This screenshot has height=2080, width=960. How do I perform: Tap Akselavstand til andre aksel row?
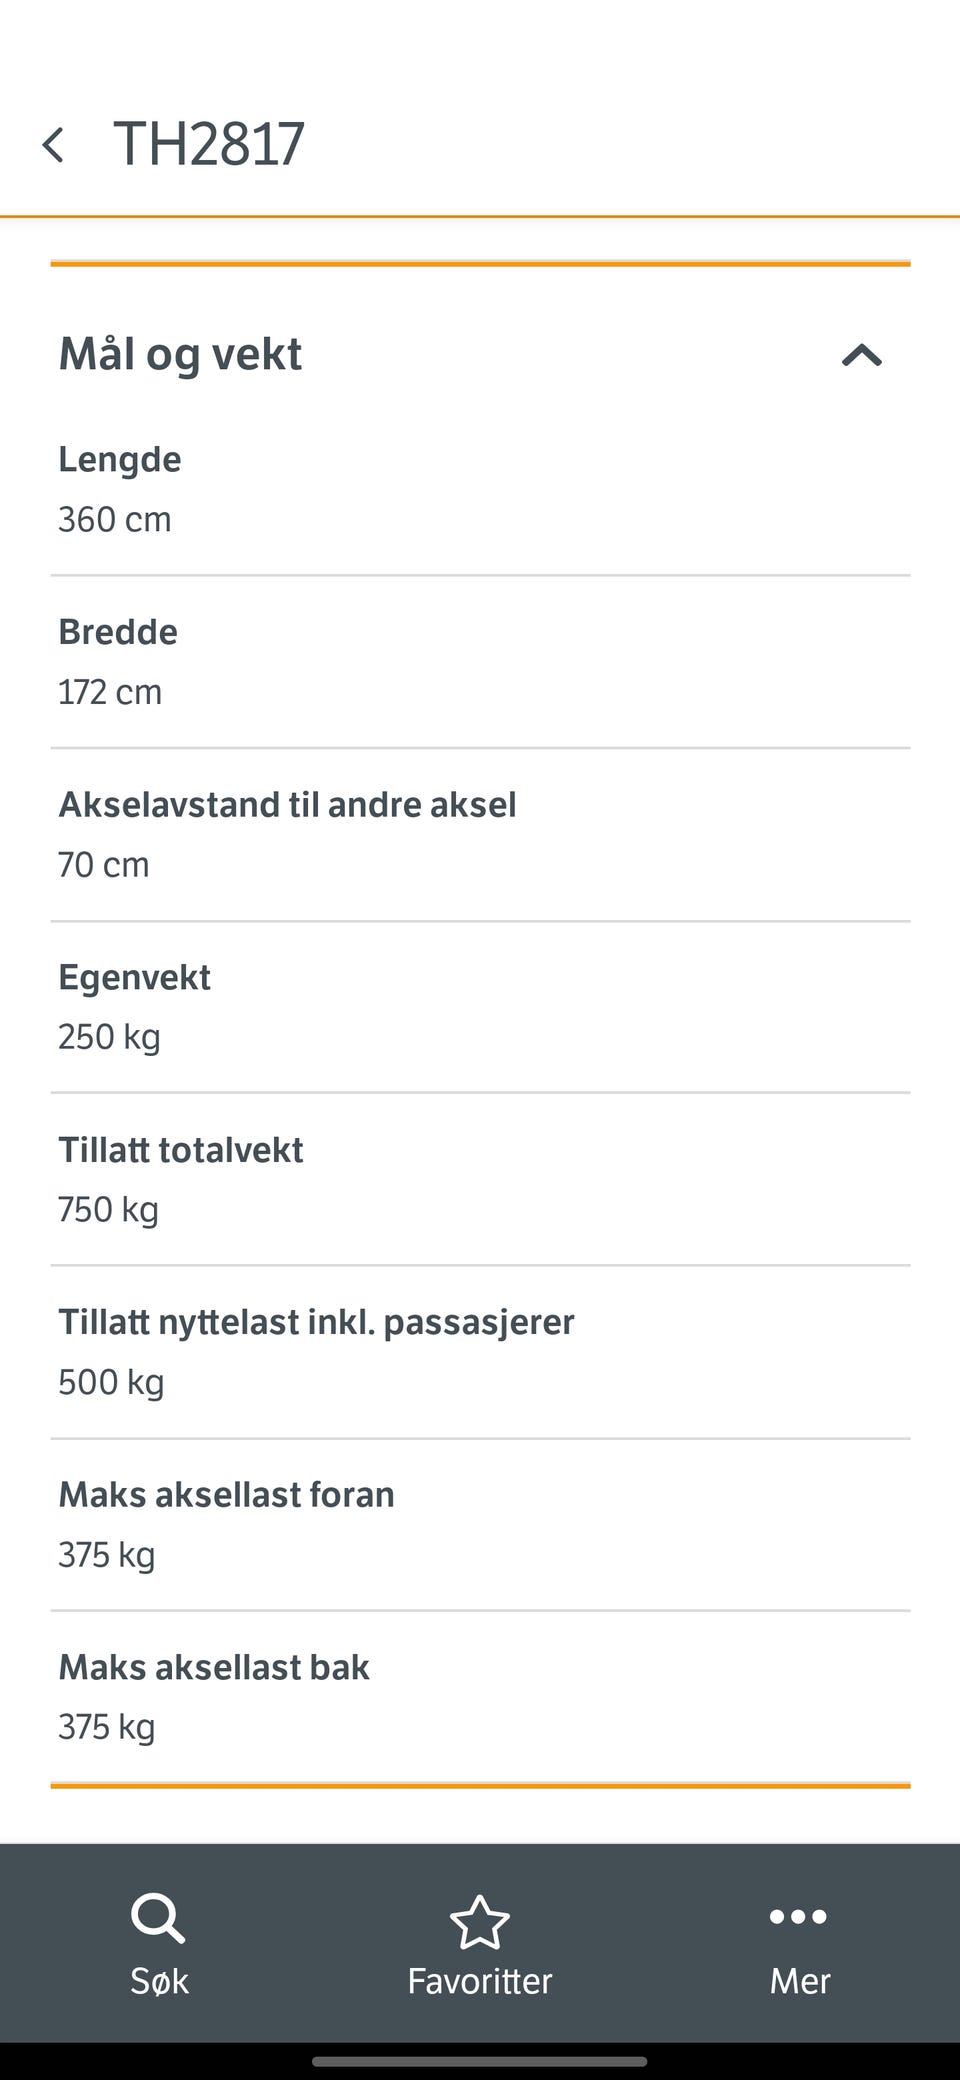480,834
